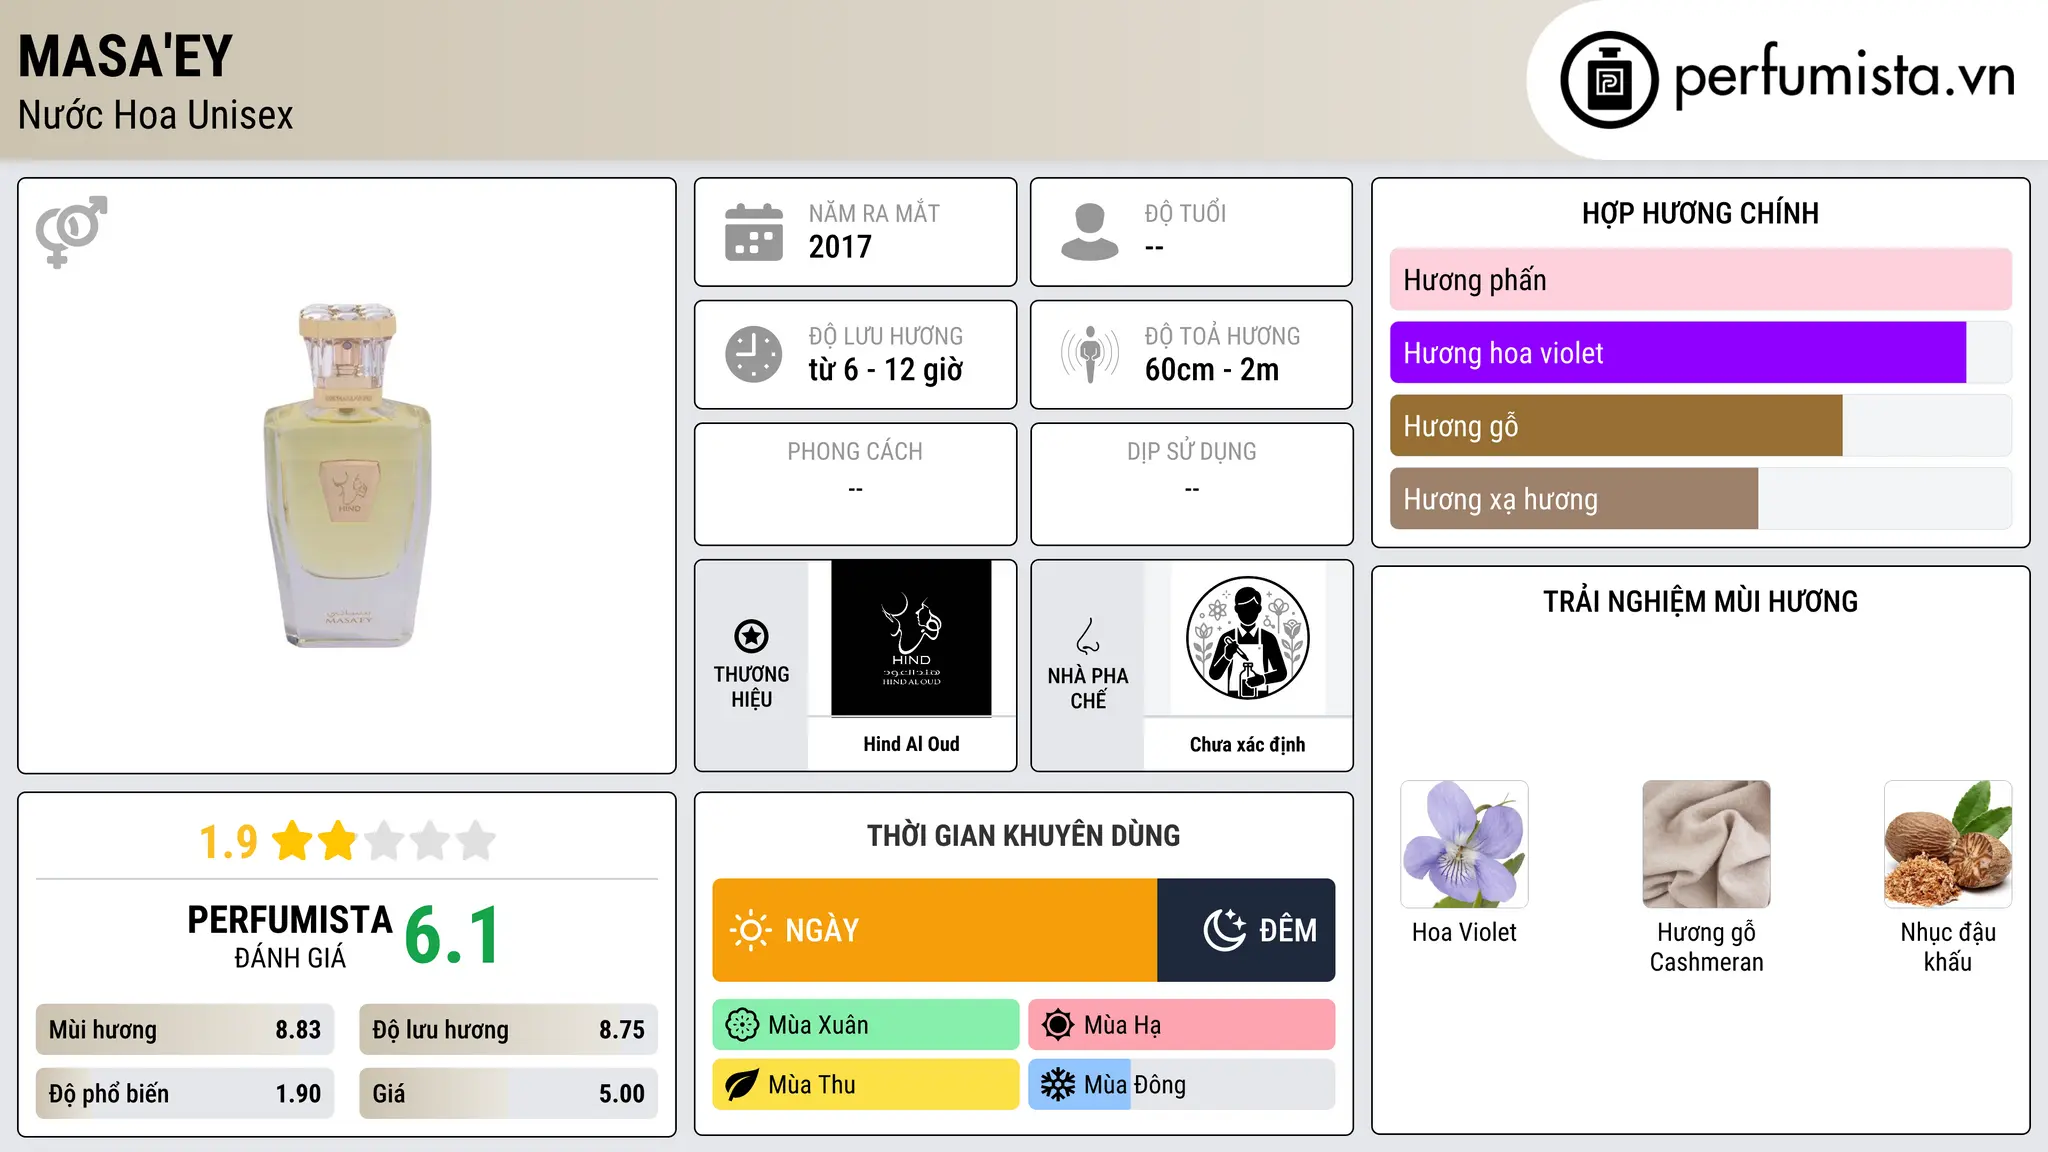The image size is (2048, 1152).
Task: Click the 1.9 star rating number
Action: point(228,842)
